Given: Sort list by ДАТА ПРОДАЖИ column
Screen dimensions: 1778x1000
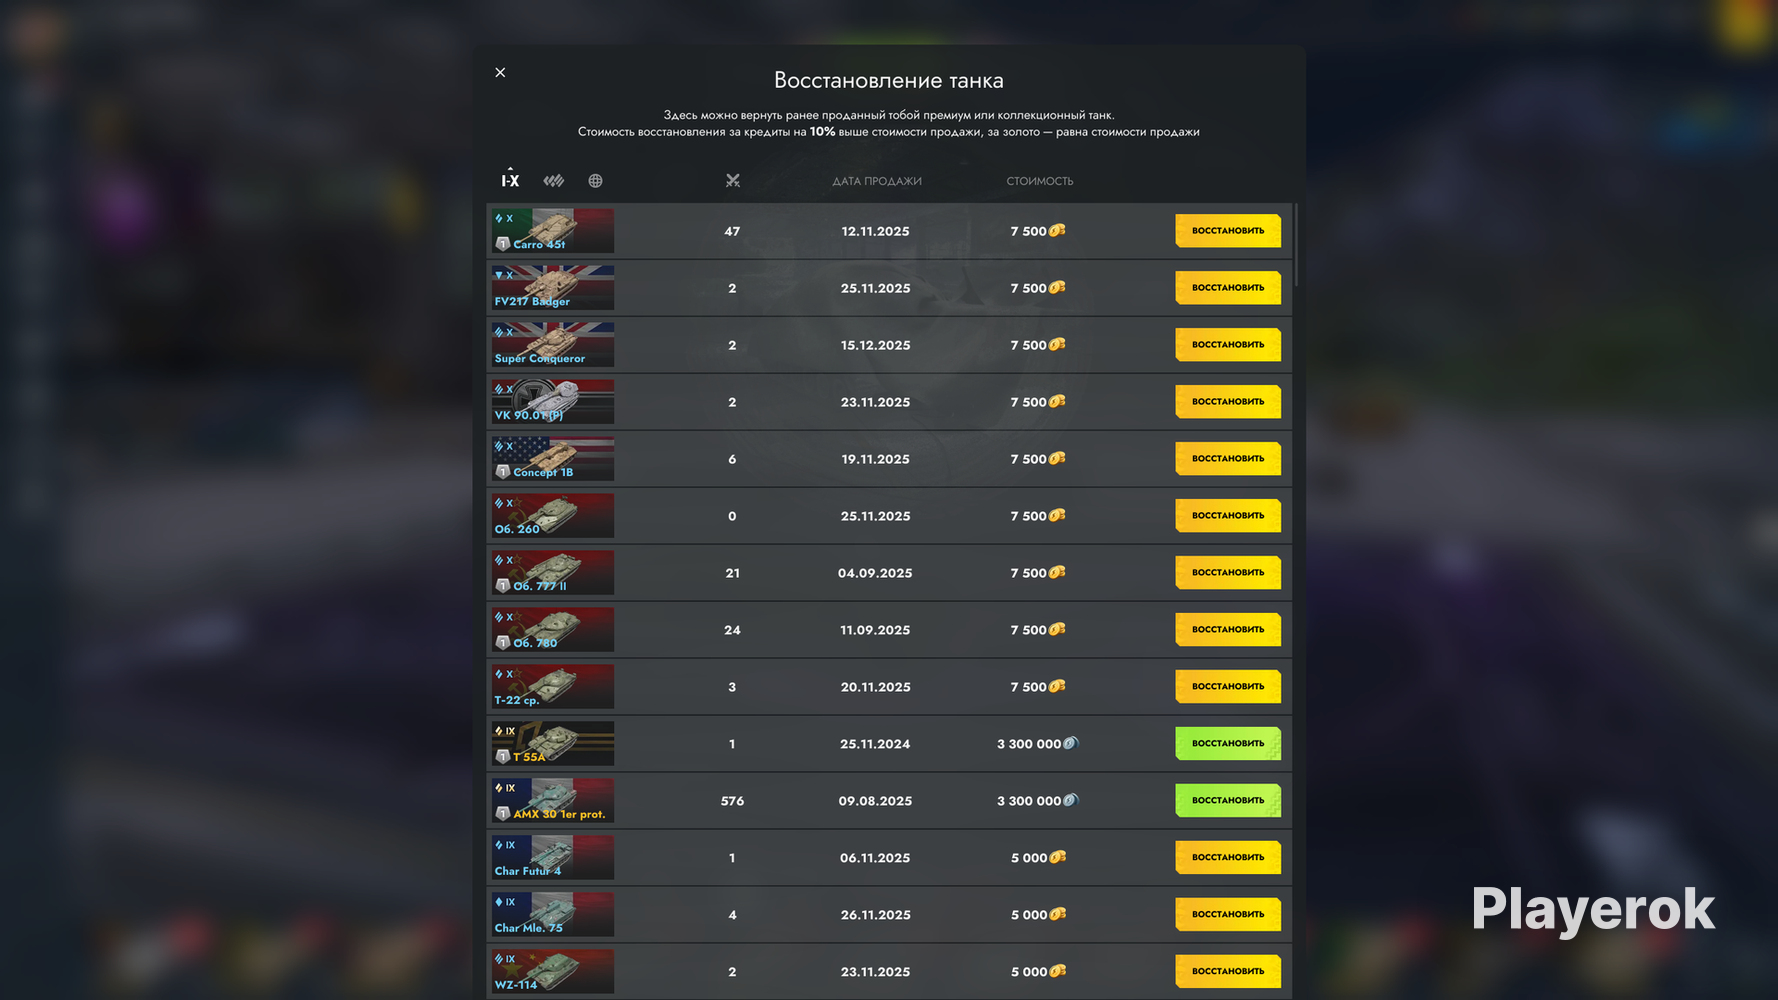Looking at the screenshot, I should click(x=877, y=181).
